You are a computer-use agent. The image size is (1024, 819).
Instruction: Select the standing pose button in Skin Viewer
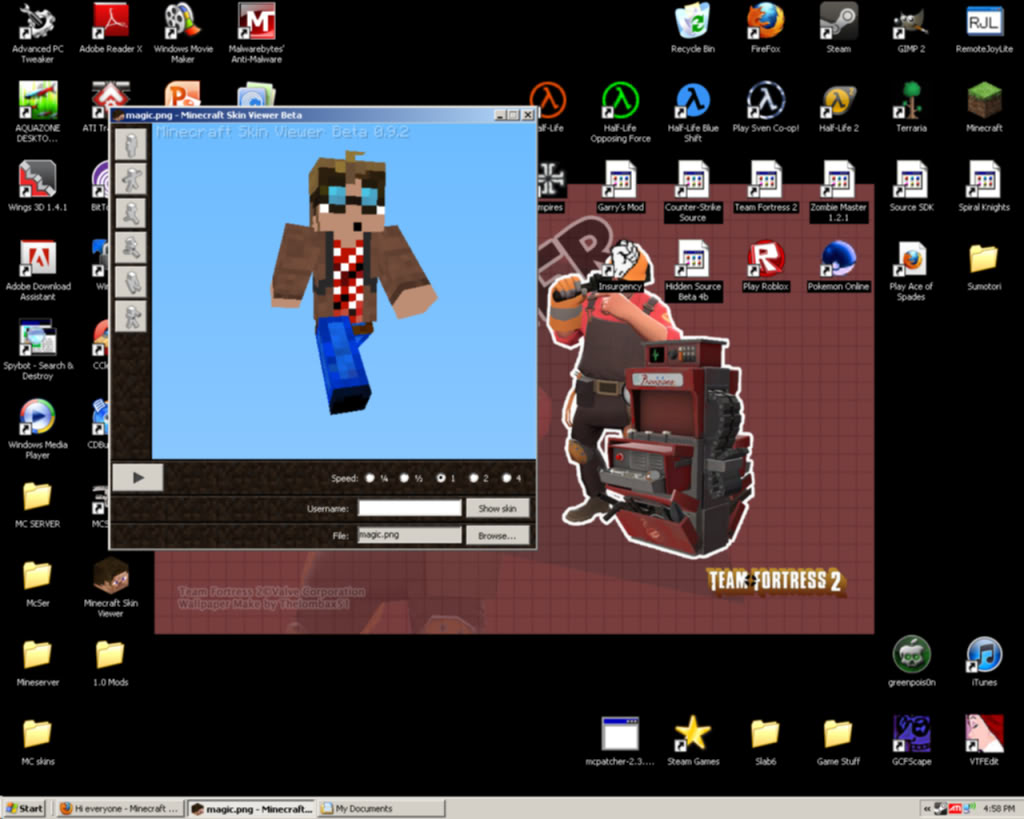point(131,144)
